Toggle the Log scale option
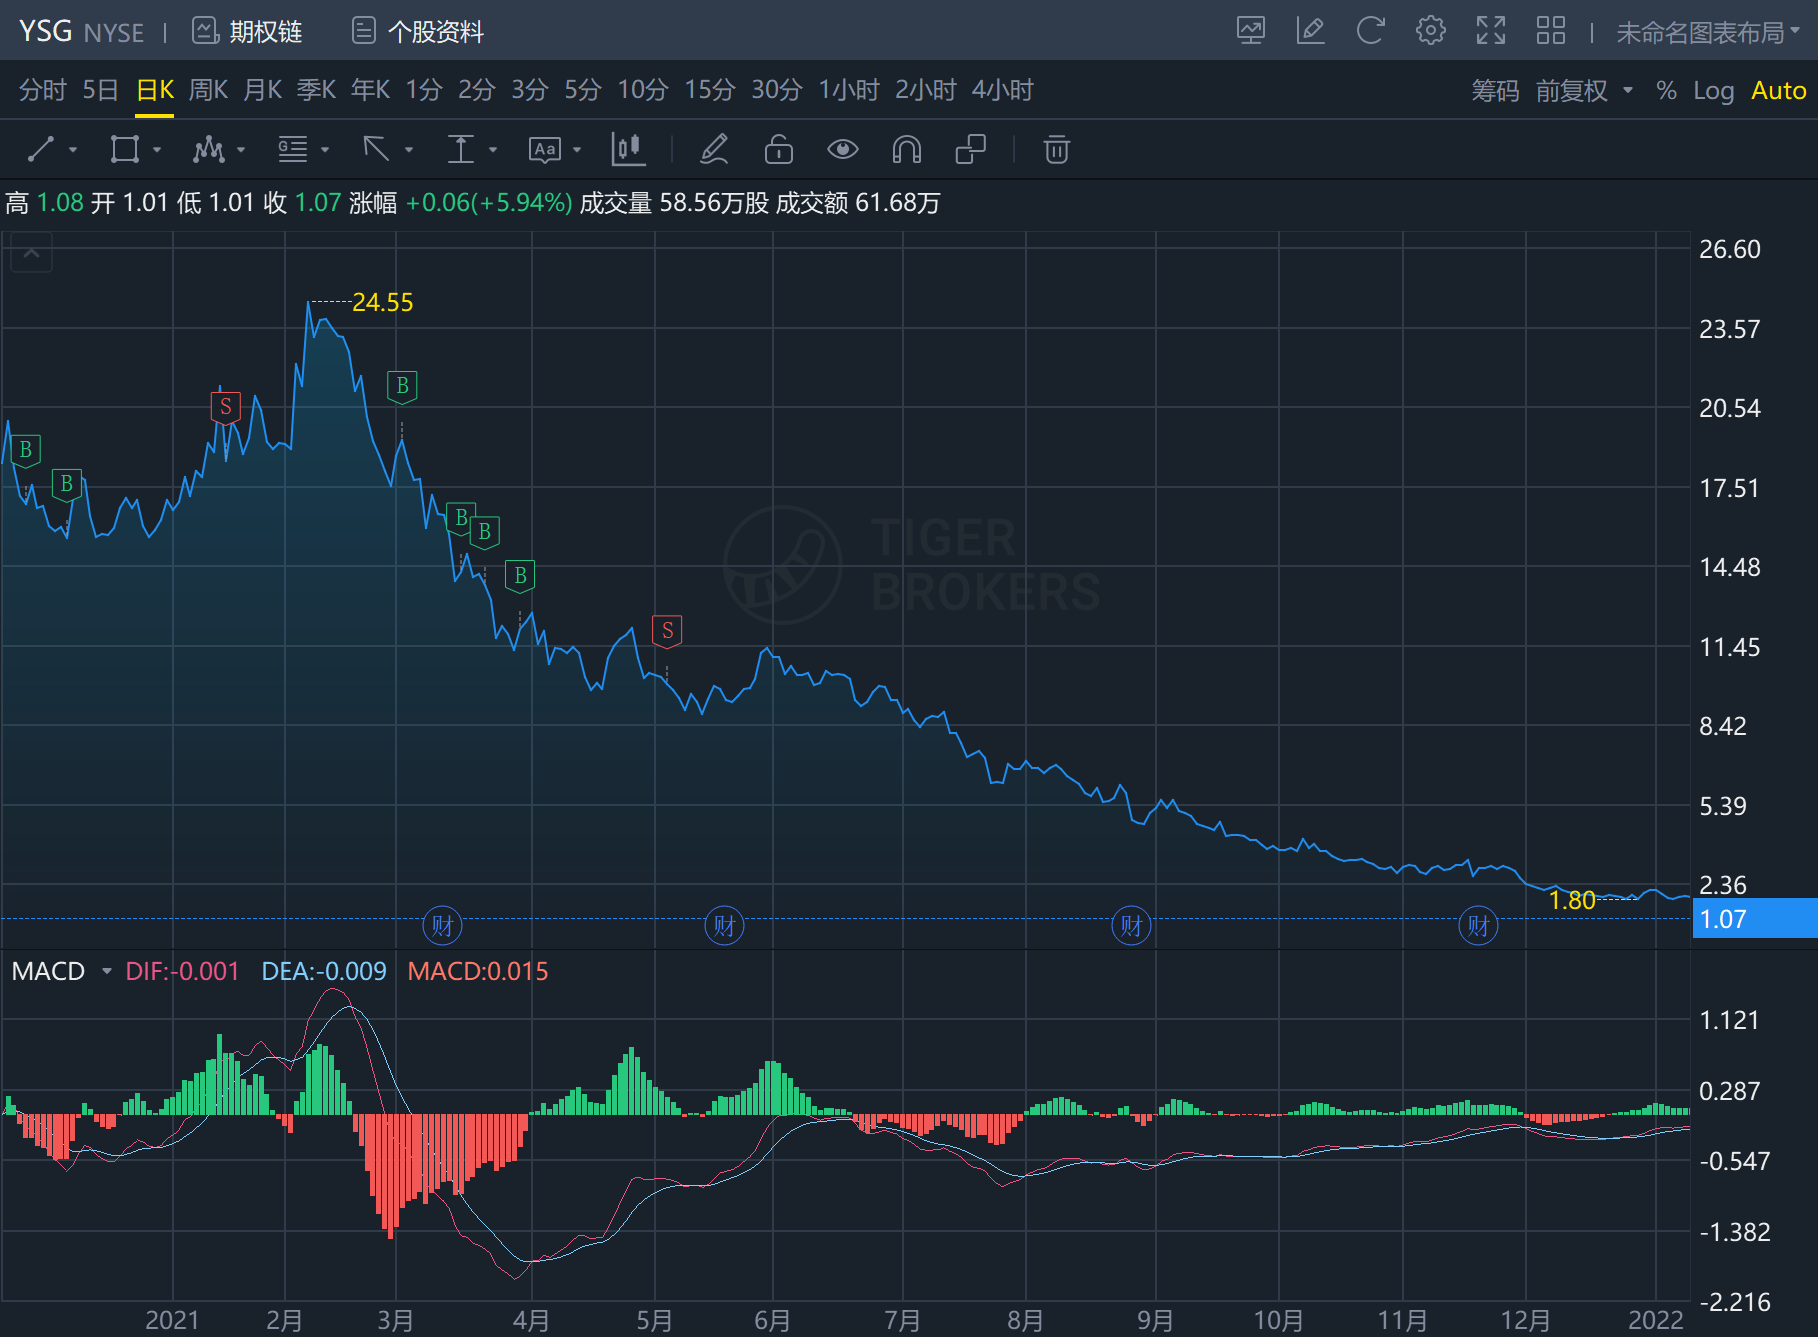This screenshot has height=1337, width=1818. (1712, 91)
